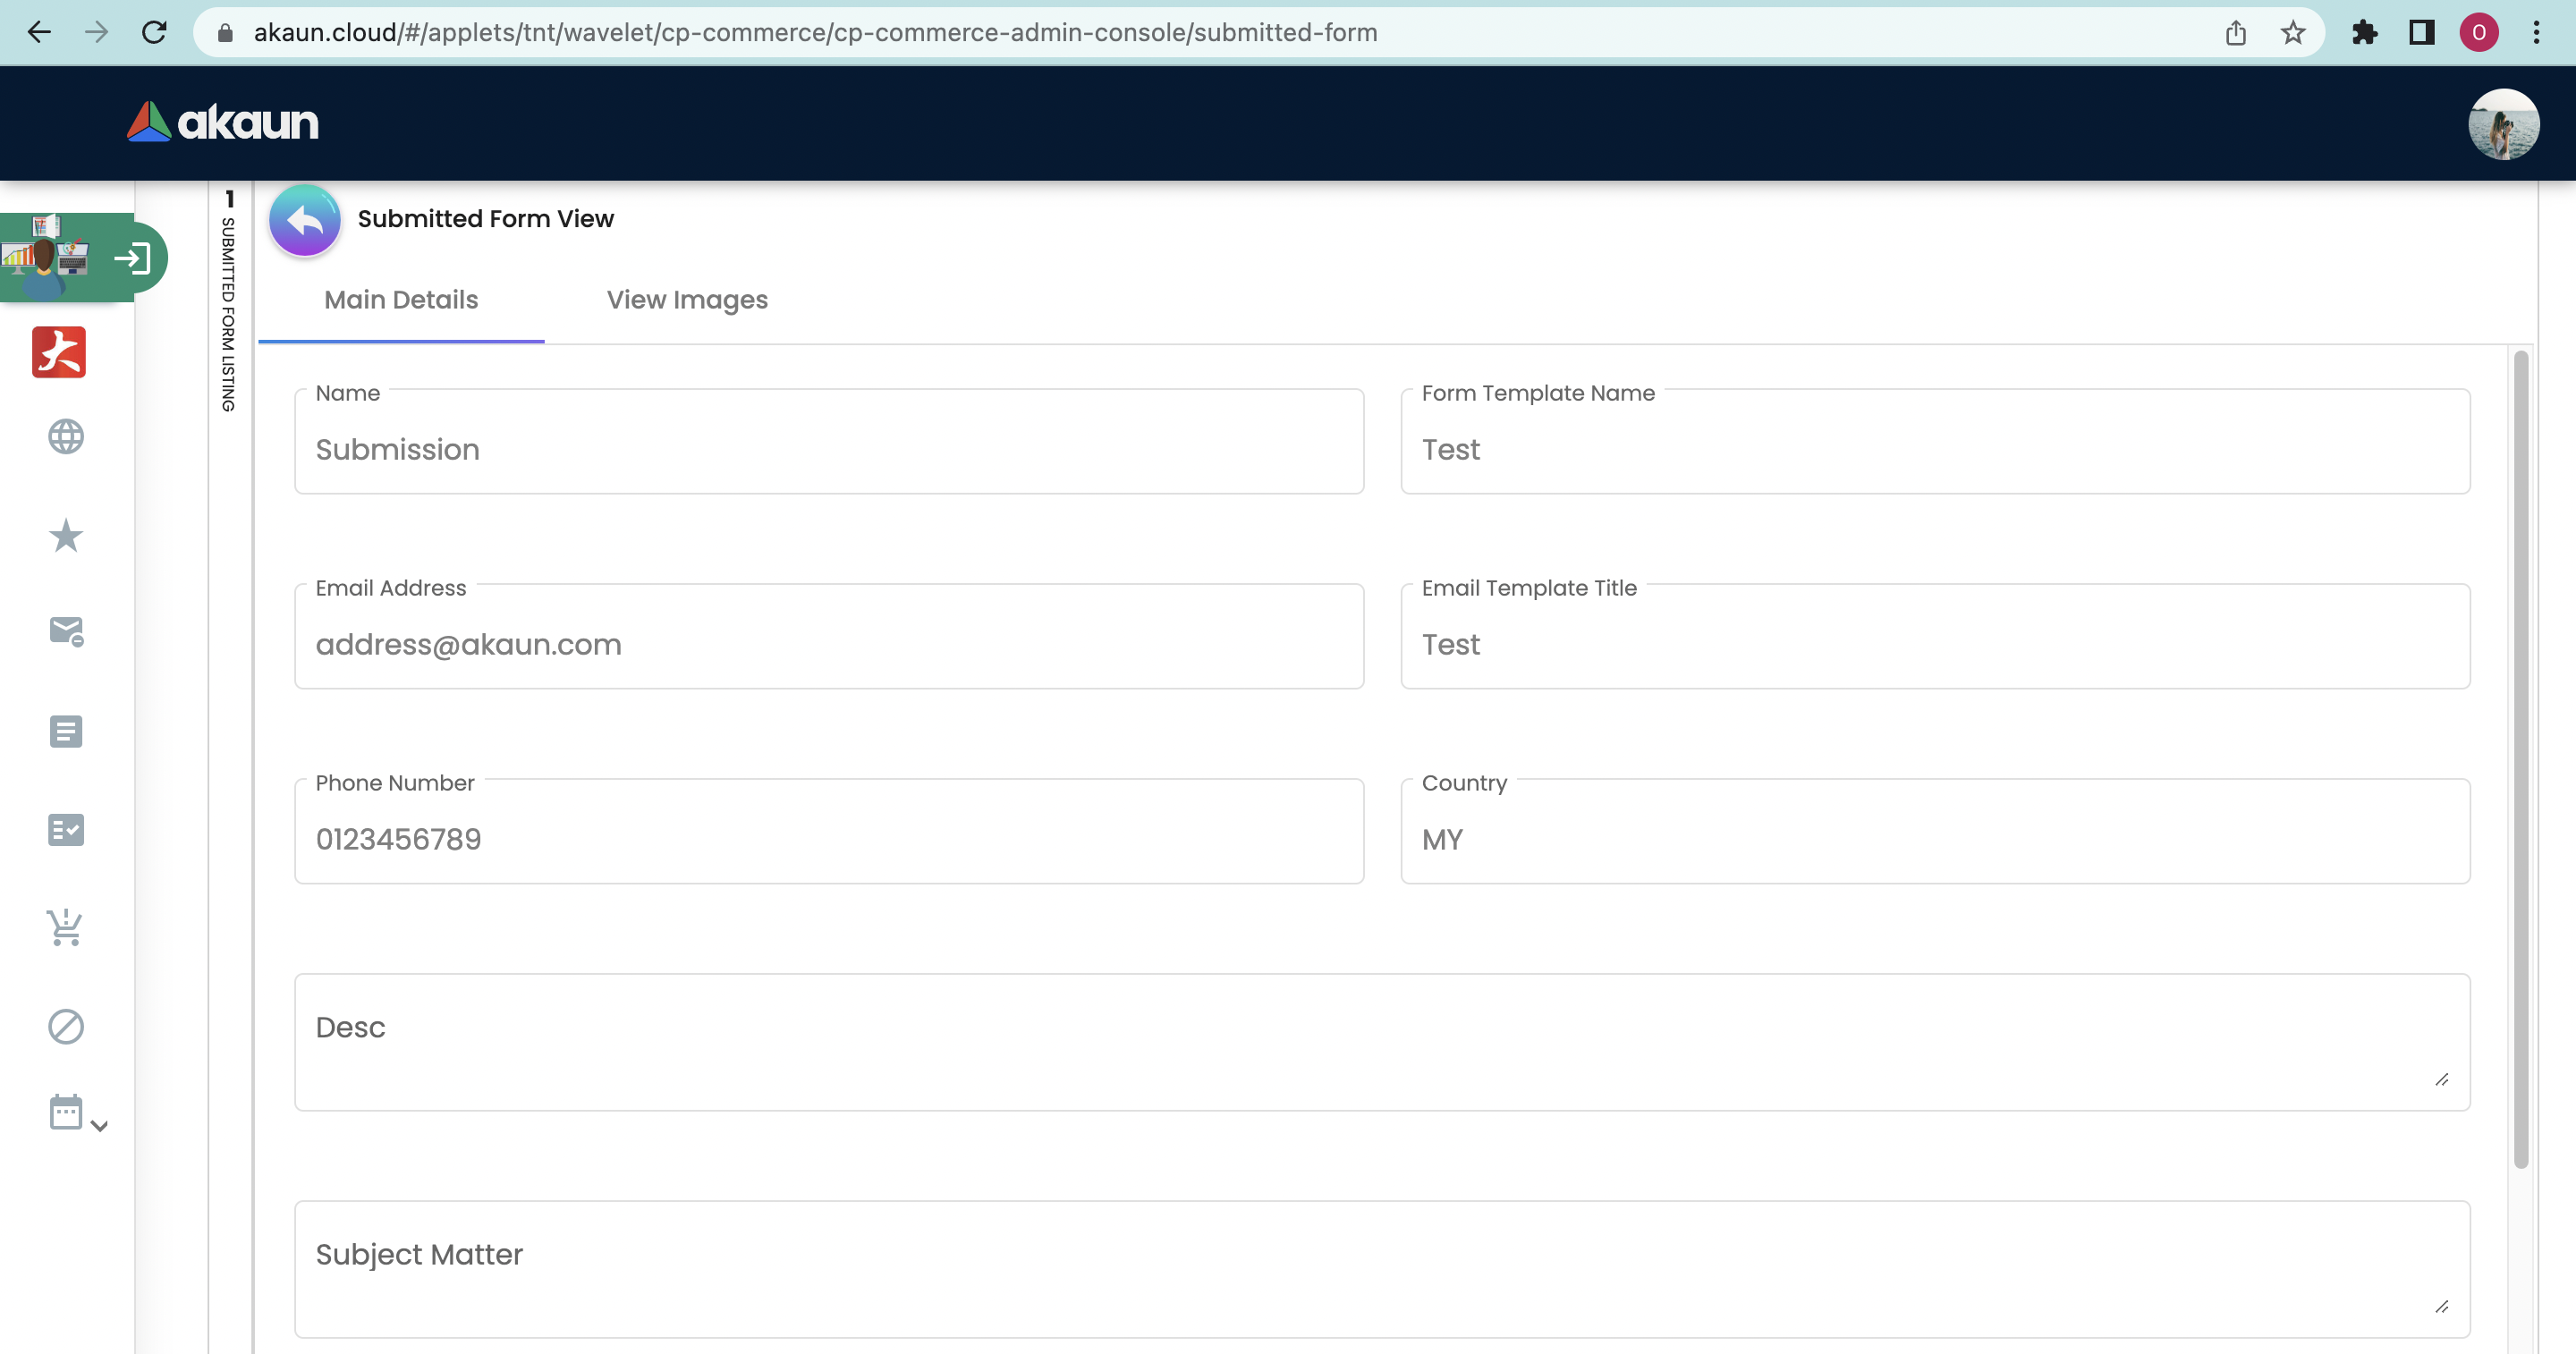Open the mail envelope sidebar icon
2576x1354 pixels.
pyautogui.click(x=66, y=631)
